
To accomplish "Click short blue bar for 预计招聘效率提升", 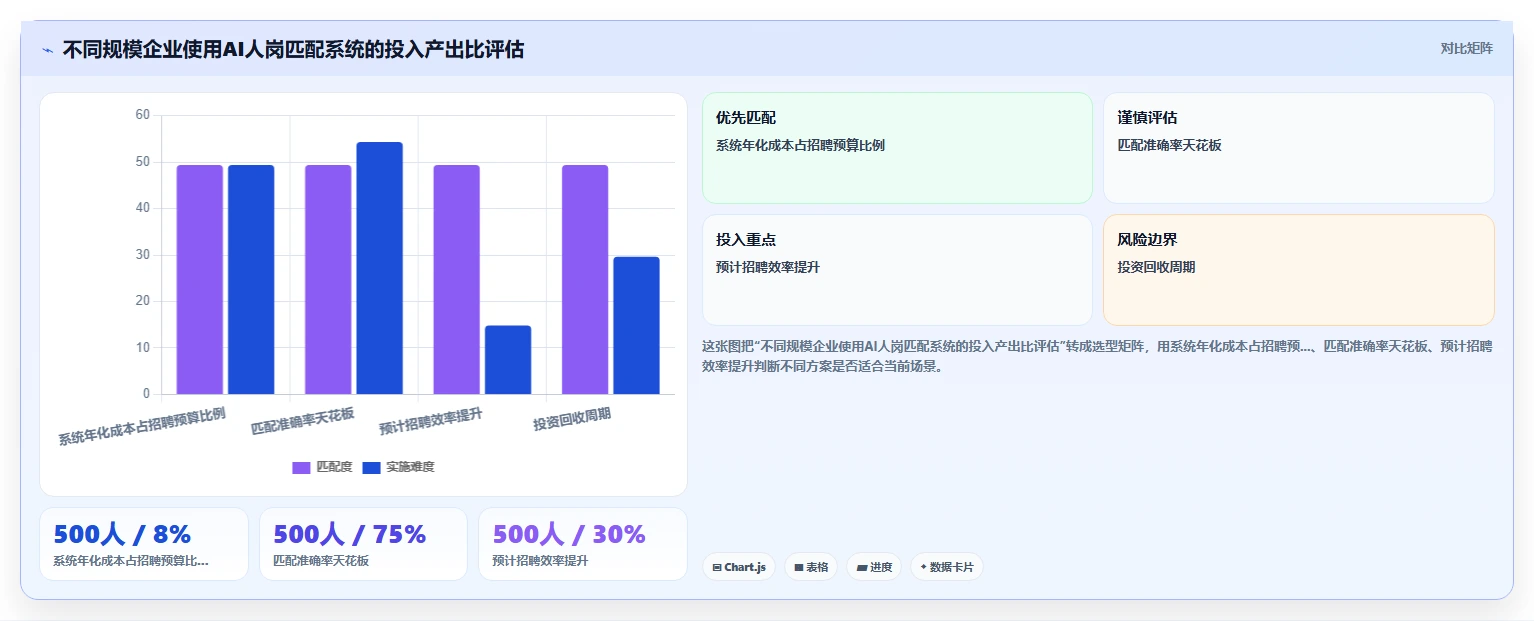I will point(508,360).
